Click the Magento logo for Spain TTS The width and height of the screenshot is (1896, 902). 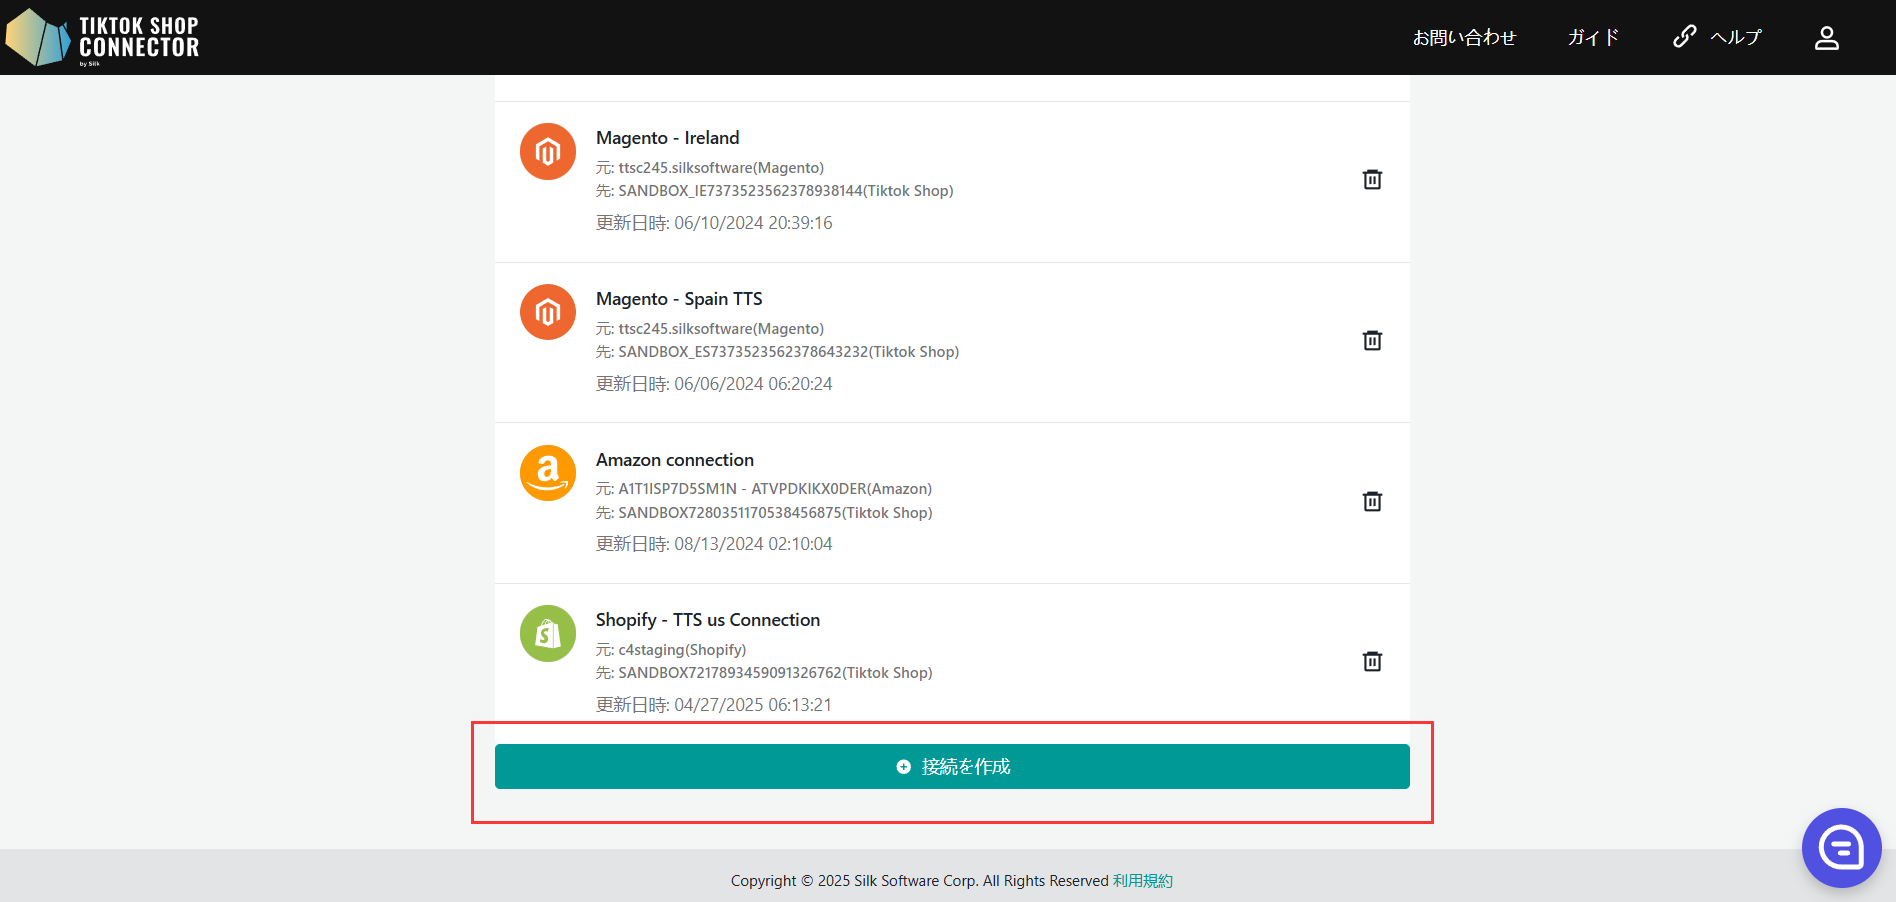tap(548, 312)
